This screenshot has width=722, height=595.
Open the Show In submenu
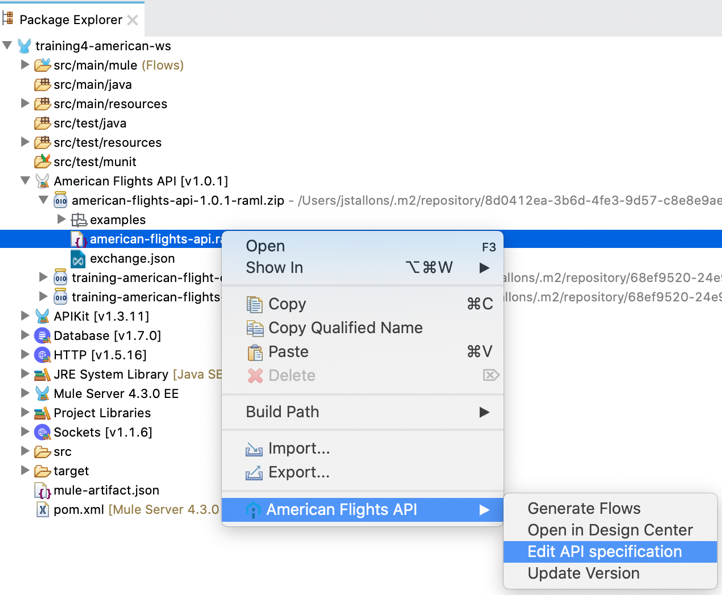(362, 268)
